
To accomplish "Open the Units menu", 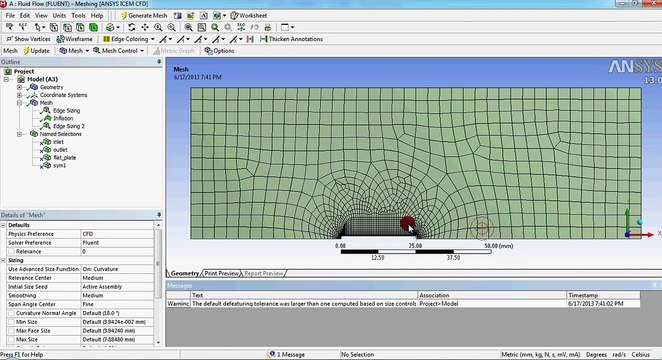I will 59,16.
